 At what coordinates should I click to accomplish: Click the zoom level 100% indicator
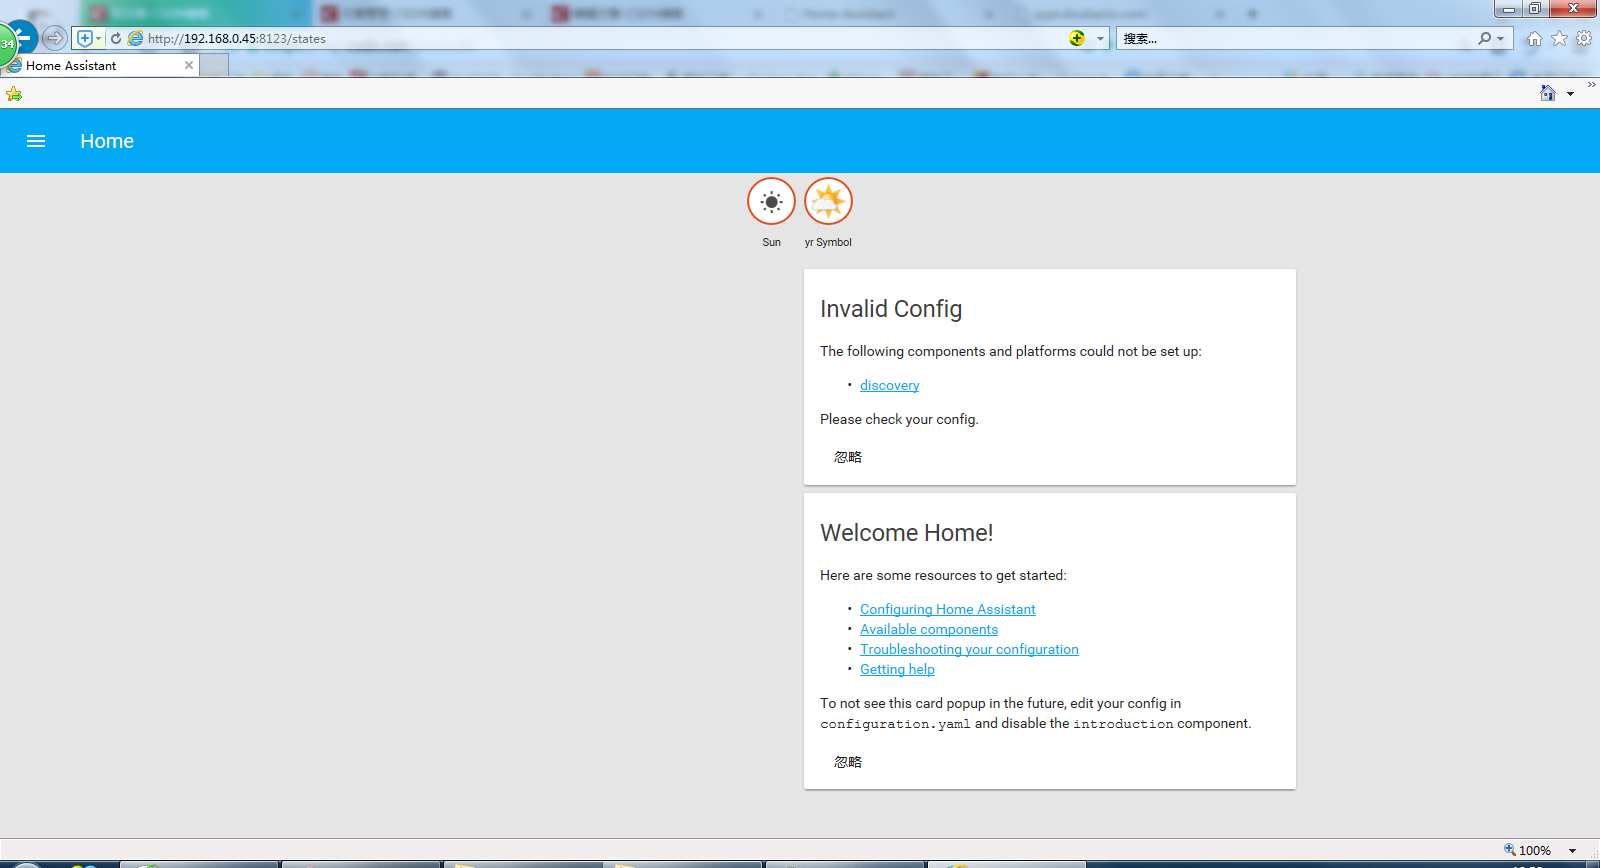[1527, 850]
